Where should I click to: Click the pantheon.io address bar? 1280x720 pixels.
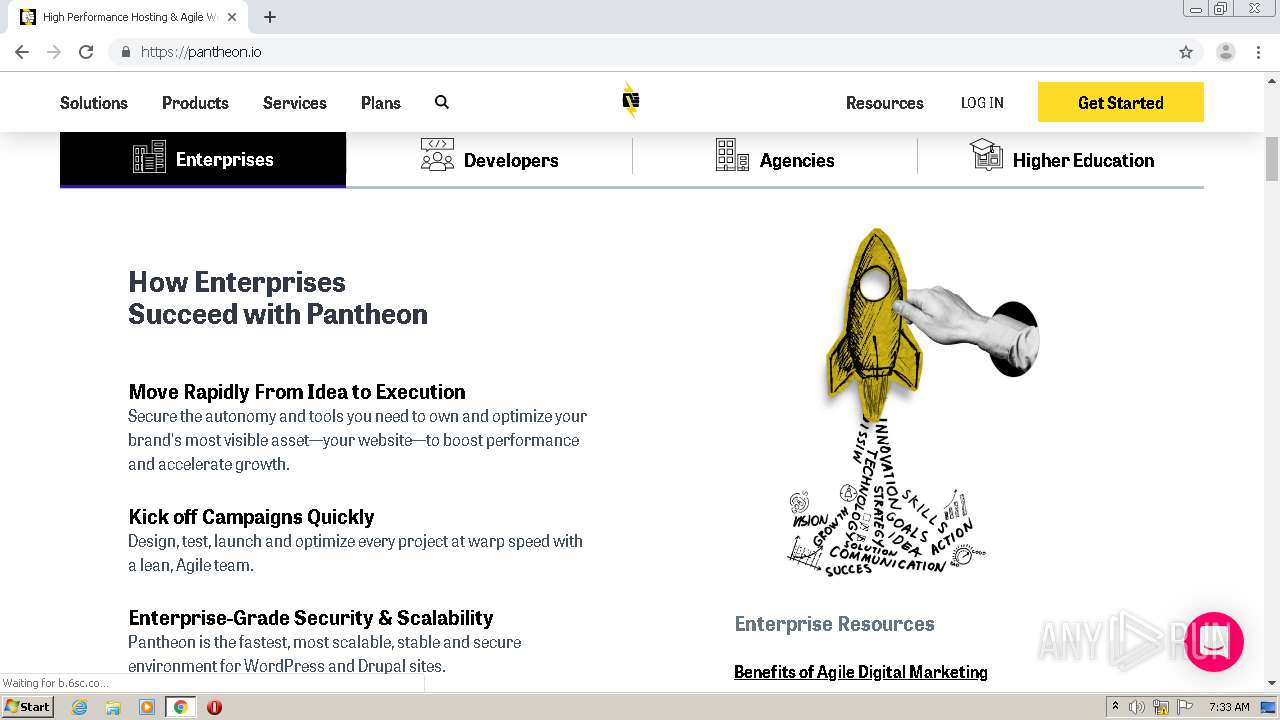pyautogui.click(x=640, y=52)
